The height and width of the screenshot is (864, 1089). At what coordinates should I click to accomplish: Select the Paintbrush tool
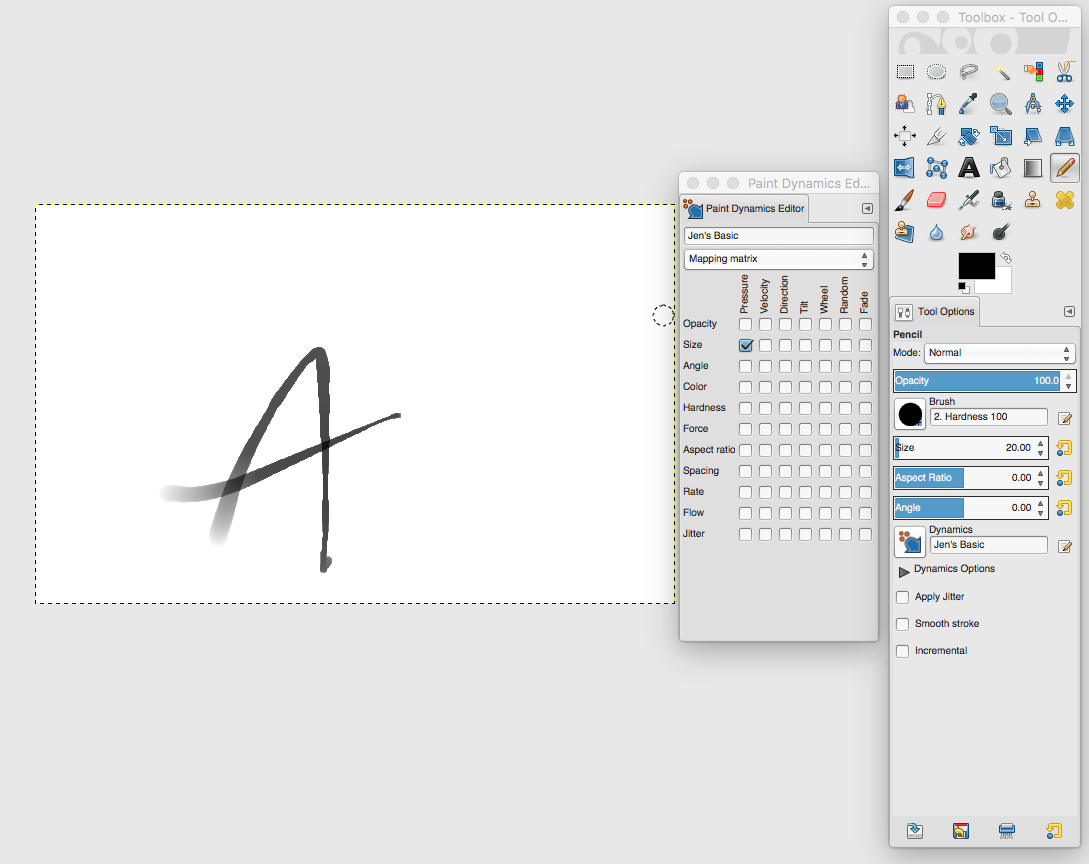[x=905, y=201]
